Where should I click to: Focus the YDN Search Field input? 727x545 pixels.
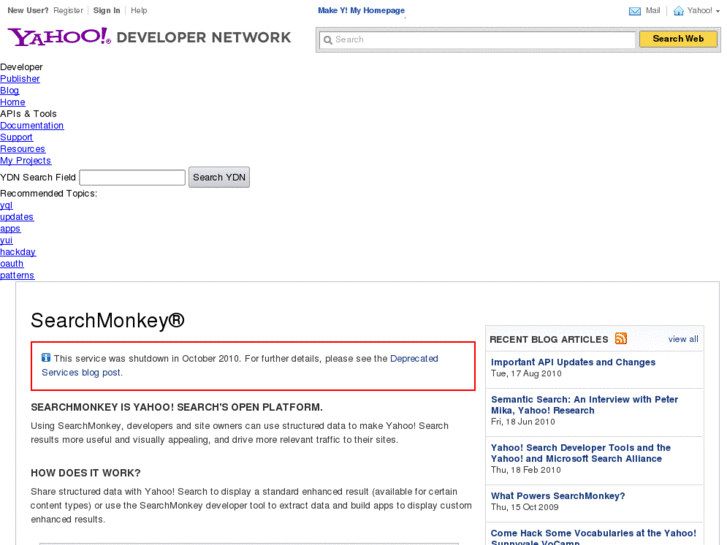tap(132, 178)
